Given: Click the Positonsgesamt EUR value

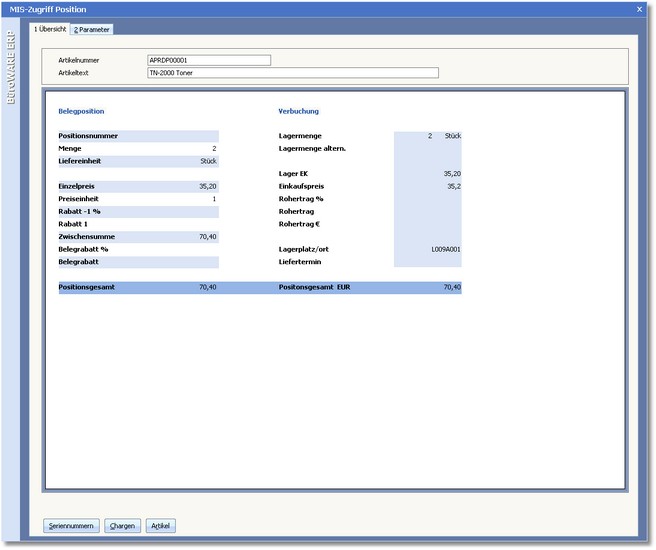Looking at the screenshot, I should [x=428, y=288].
